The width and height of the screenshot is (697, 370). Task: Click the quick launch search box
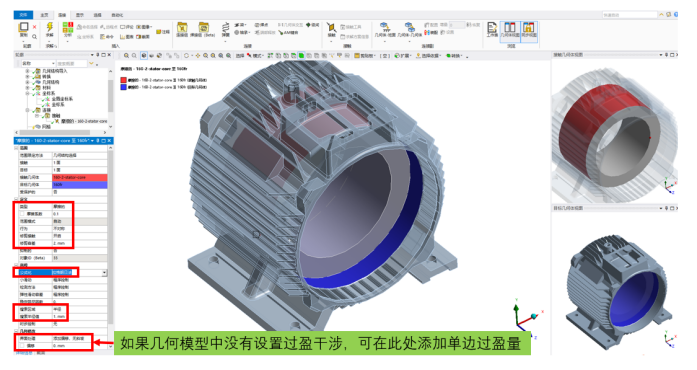[629, 15]
